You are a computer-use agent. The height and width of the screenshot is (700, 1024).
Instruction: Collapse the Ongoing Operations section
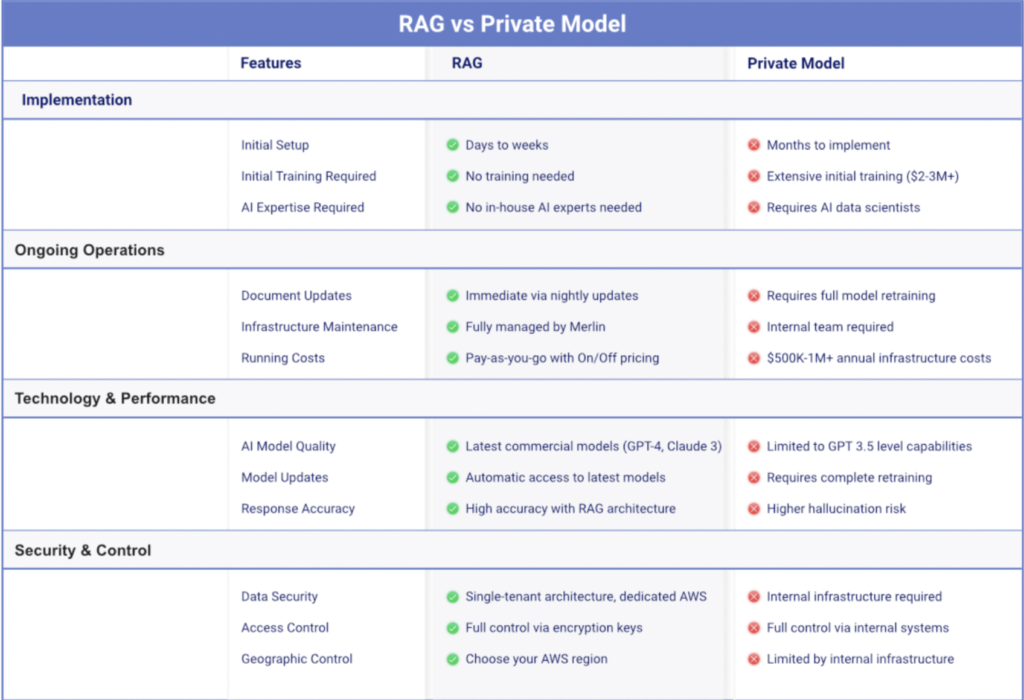[89, 250]
